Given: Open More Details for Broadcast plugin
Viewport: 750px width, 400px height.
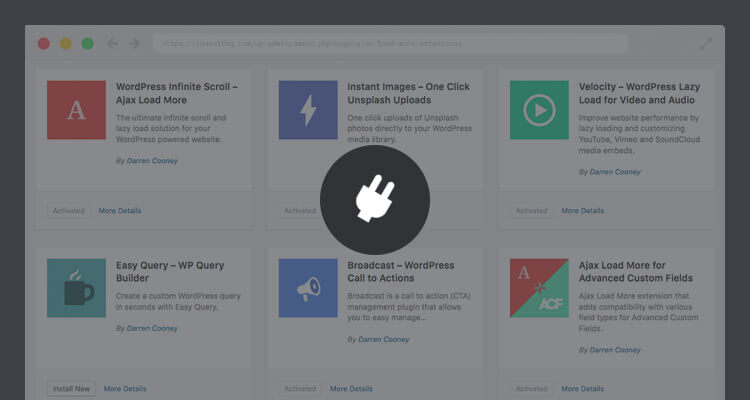Looking at the screenshot, I should tap(351, 389).
